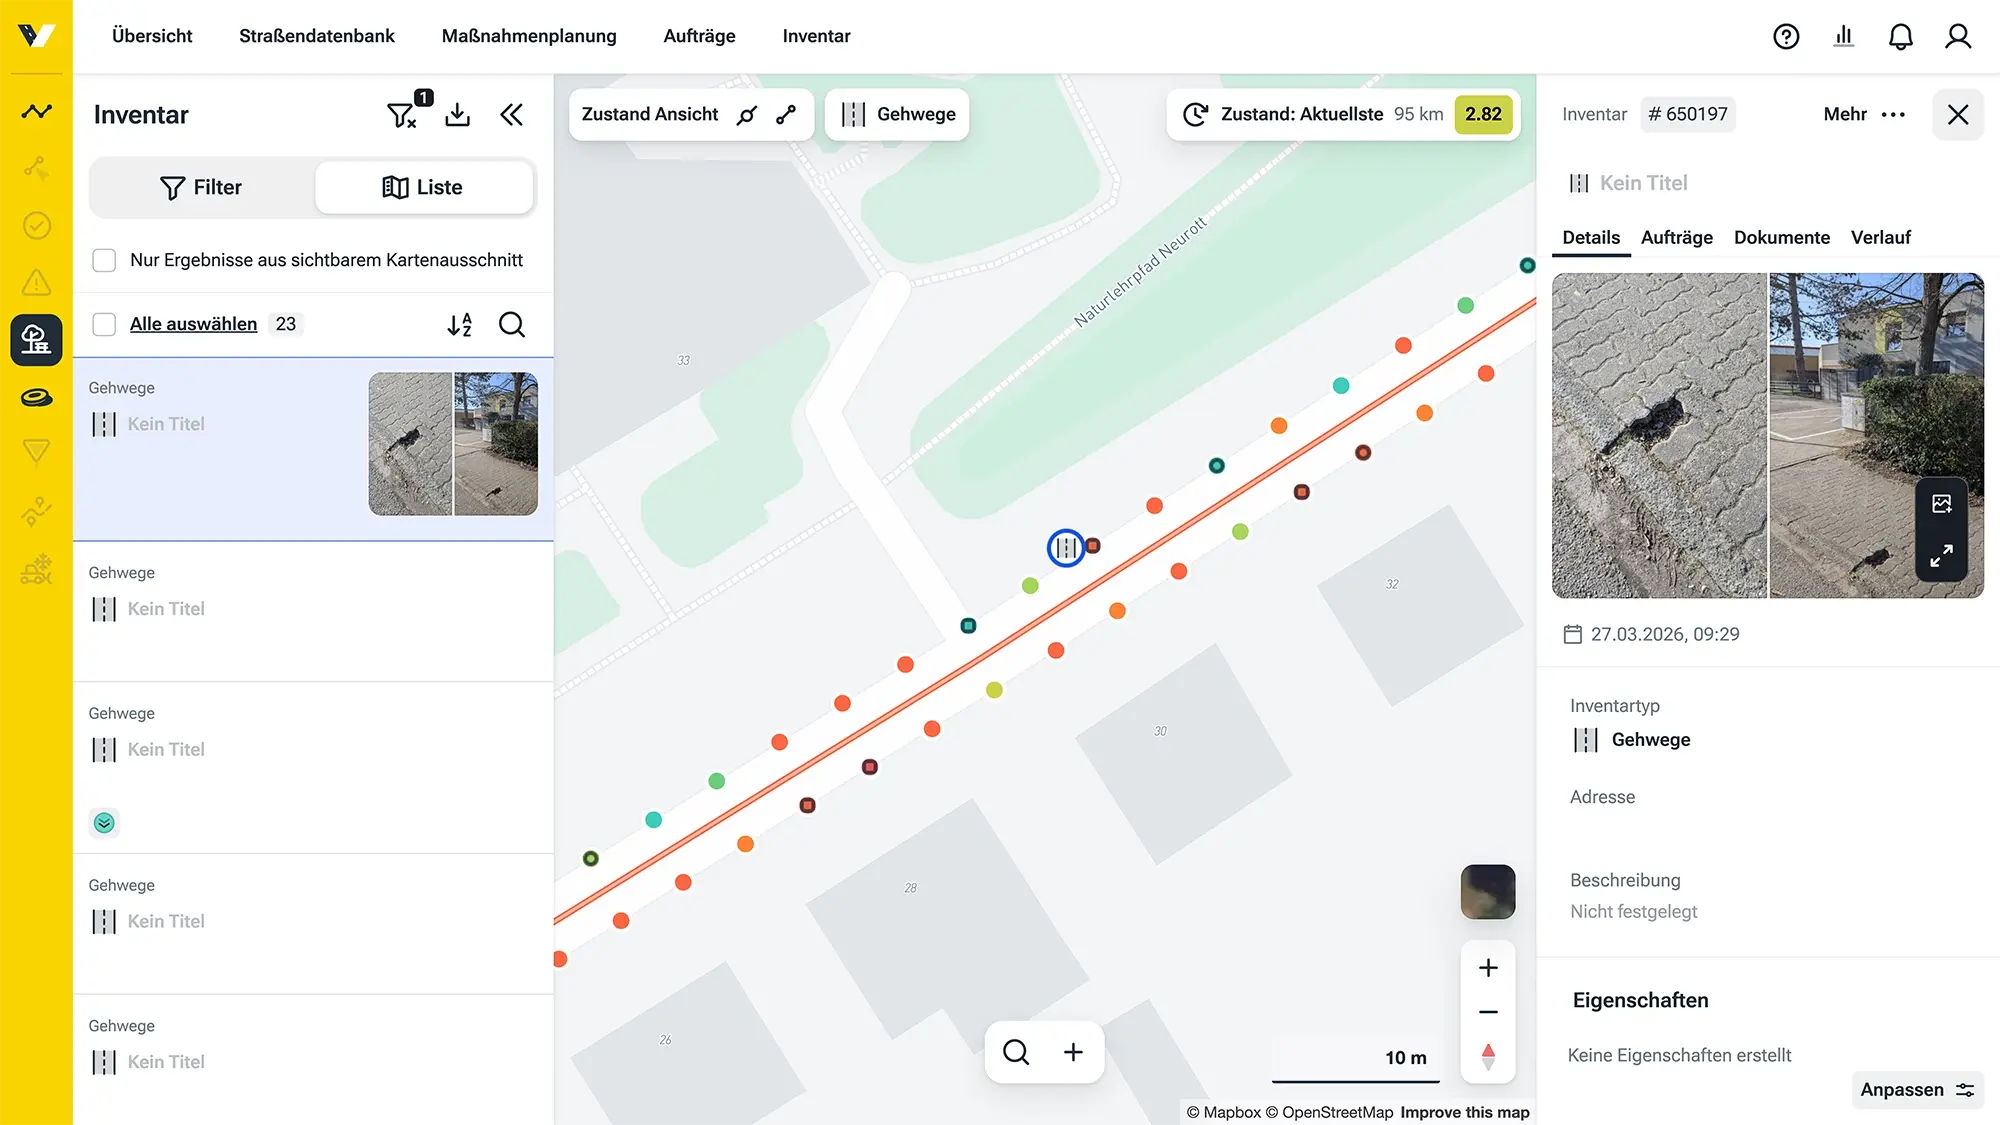Add new map item with plus
Viewport: 2000px width, 1125px height.
1073,1052
